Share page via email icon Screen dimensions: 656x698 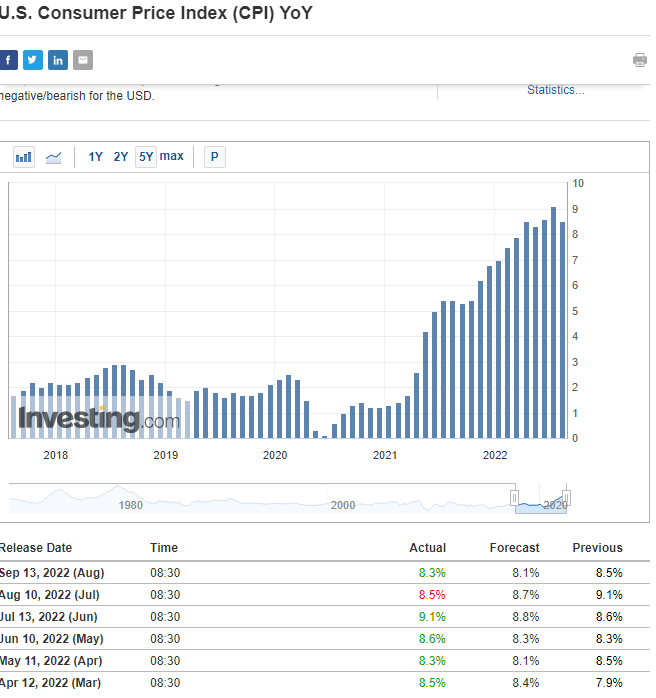pyautogui.click(x=83, y=60)
